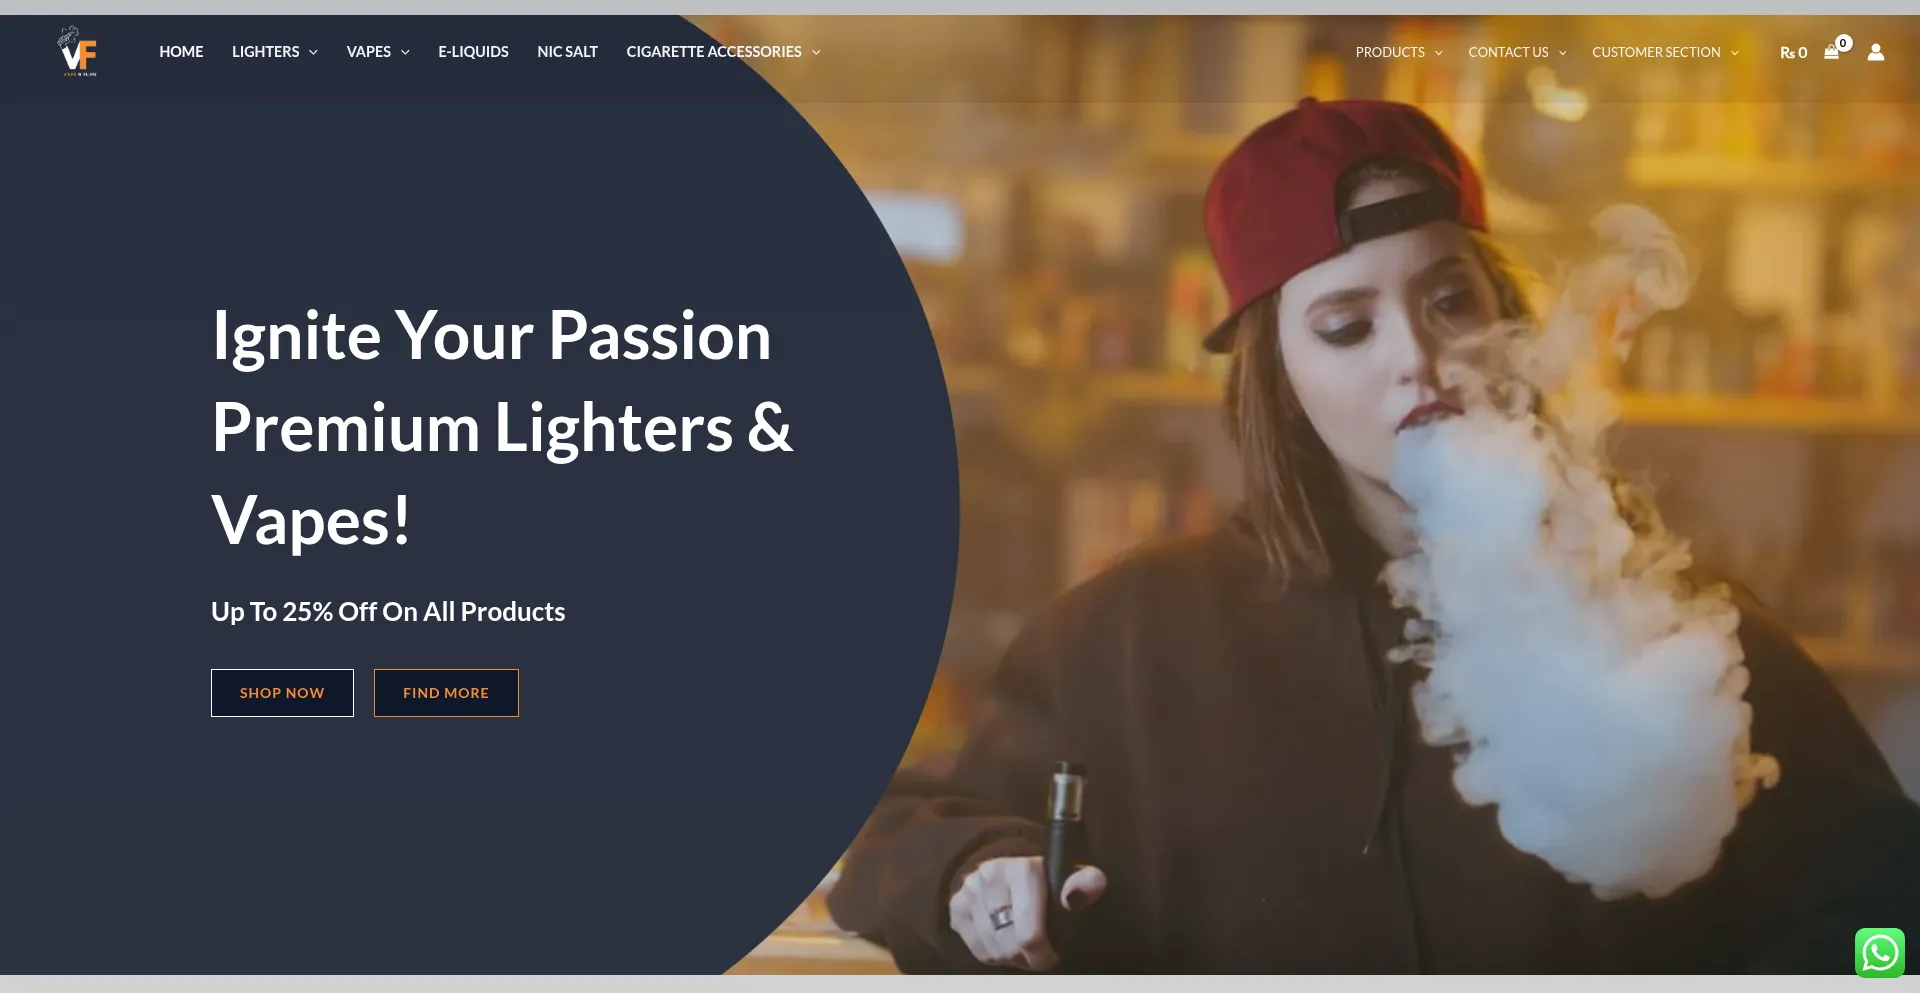Click the cart item count badge
Screen dimensions: 1920x993
coord(1844,43)
